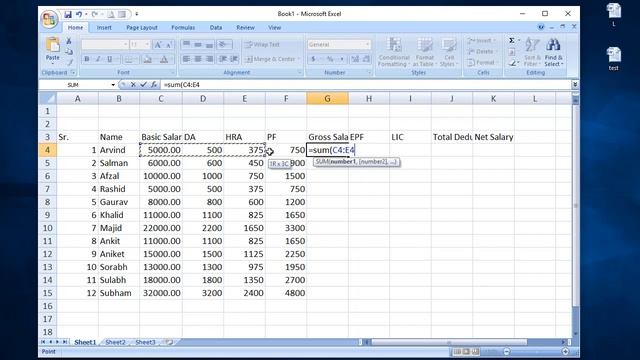Select row 10 header
This screenshot has width=640, height=360.
[x=47, y=228]
